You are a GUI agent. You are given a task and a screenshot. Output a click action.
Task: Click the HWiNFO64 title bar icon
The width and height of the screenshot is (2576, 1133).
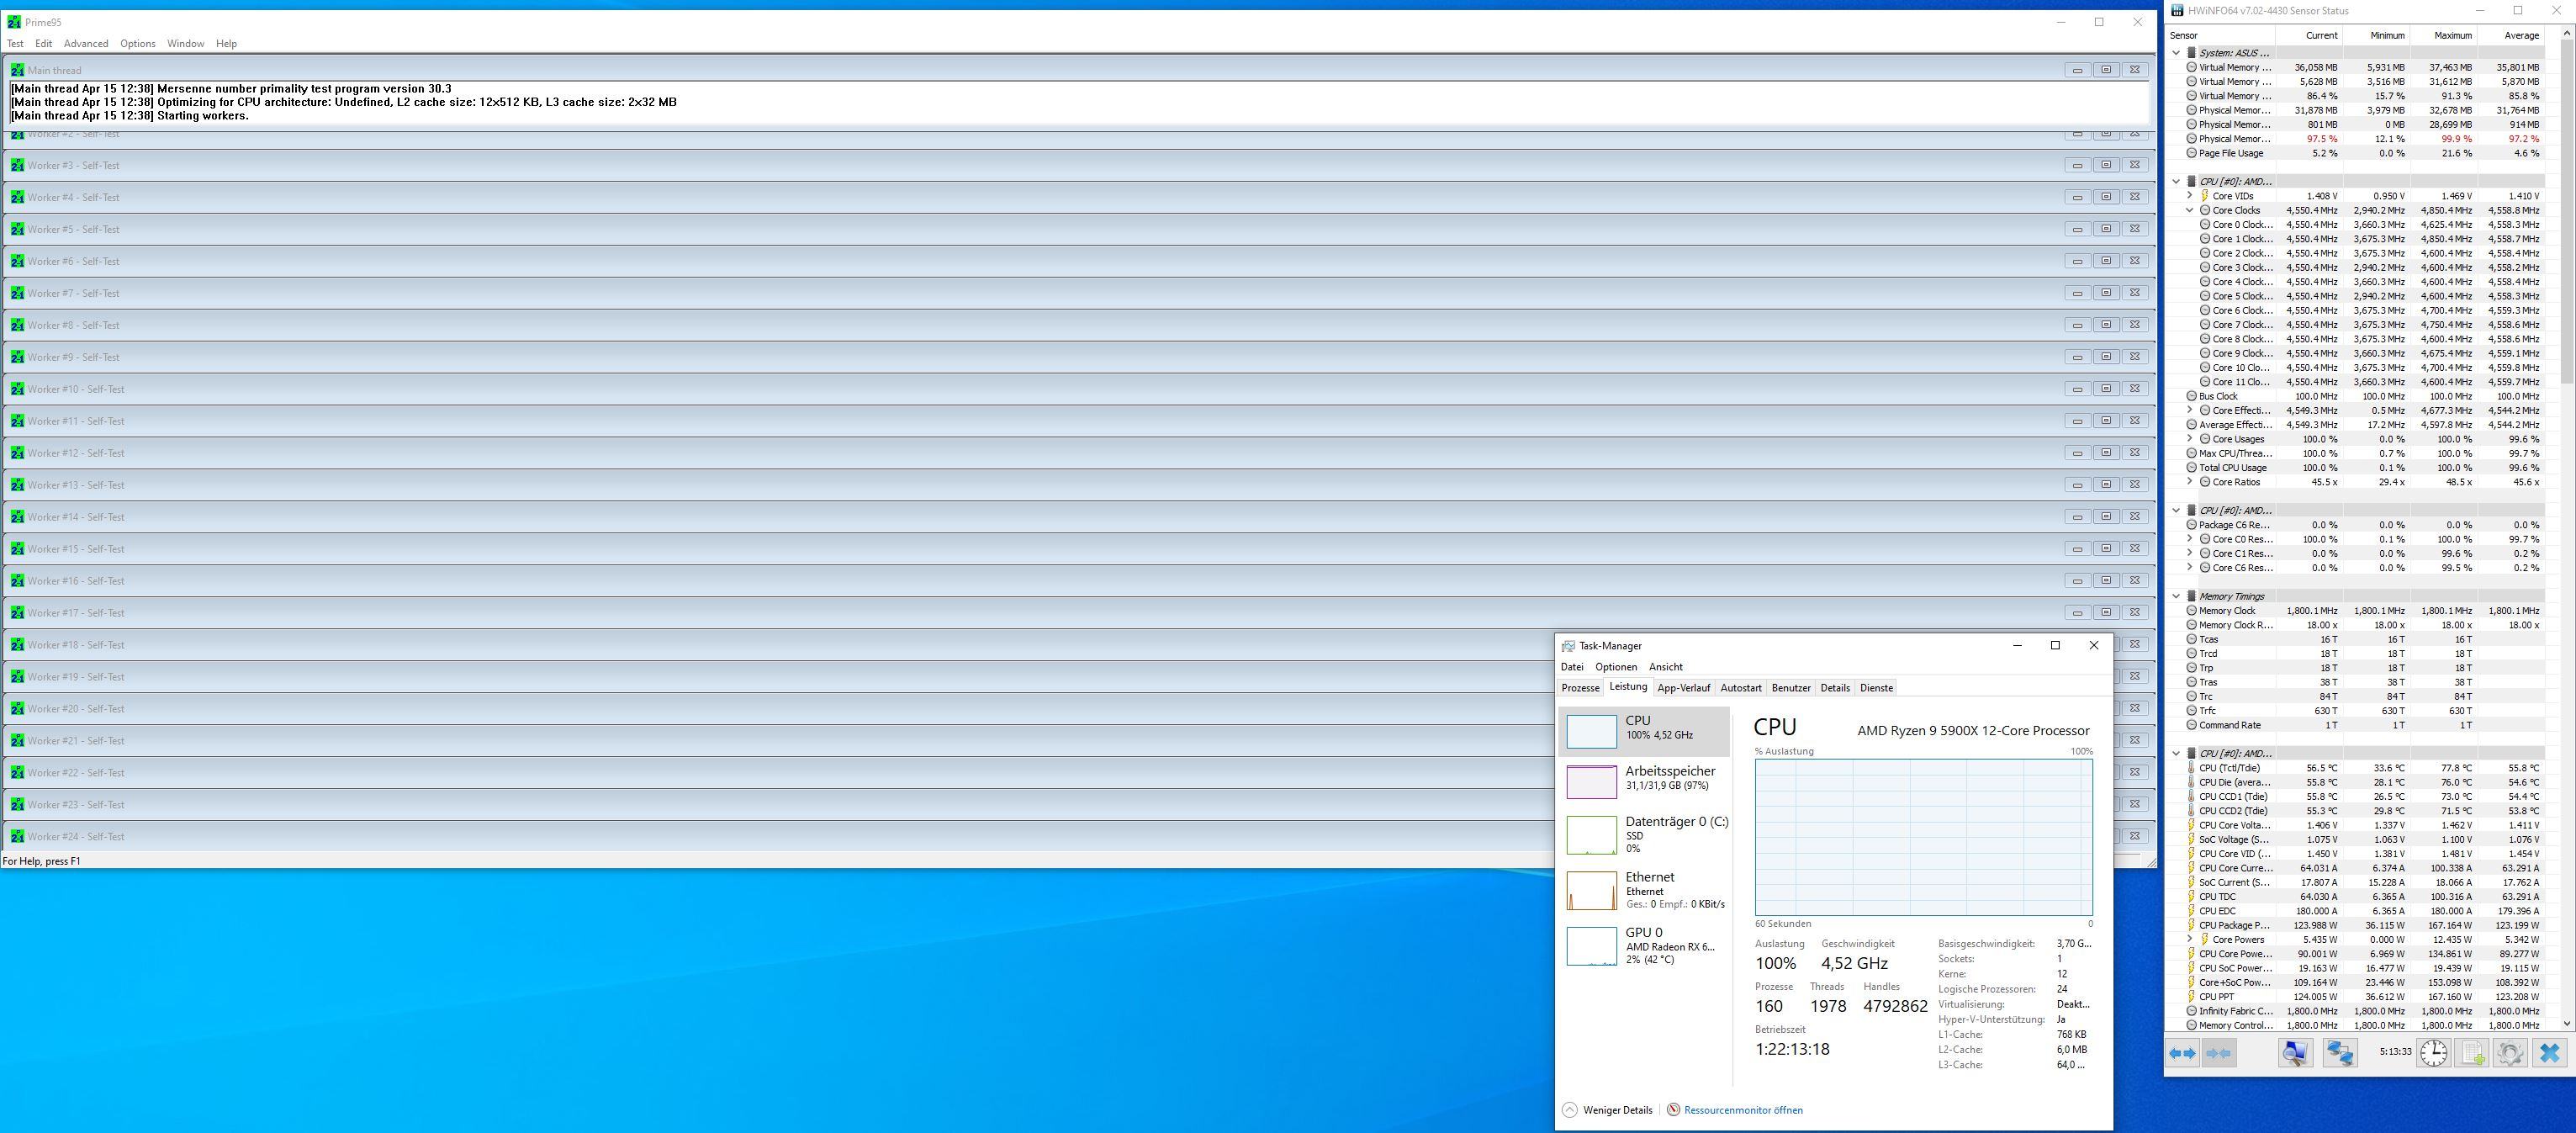(2176, 11)
